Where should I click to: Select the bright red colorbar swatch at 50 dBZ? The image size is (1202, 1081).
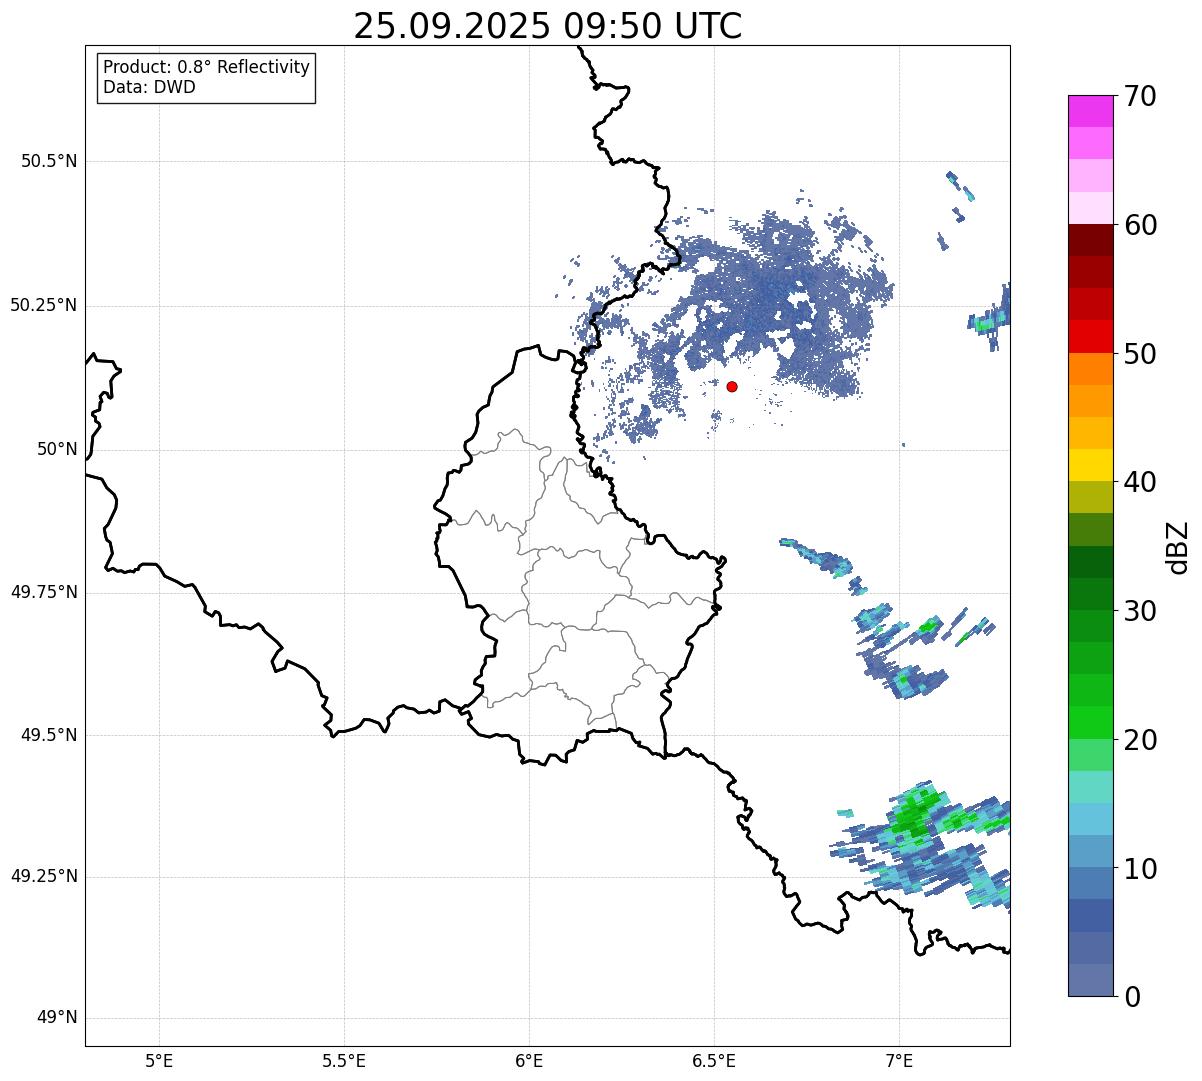[1090, 337]
